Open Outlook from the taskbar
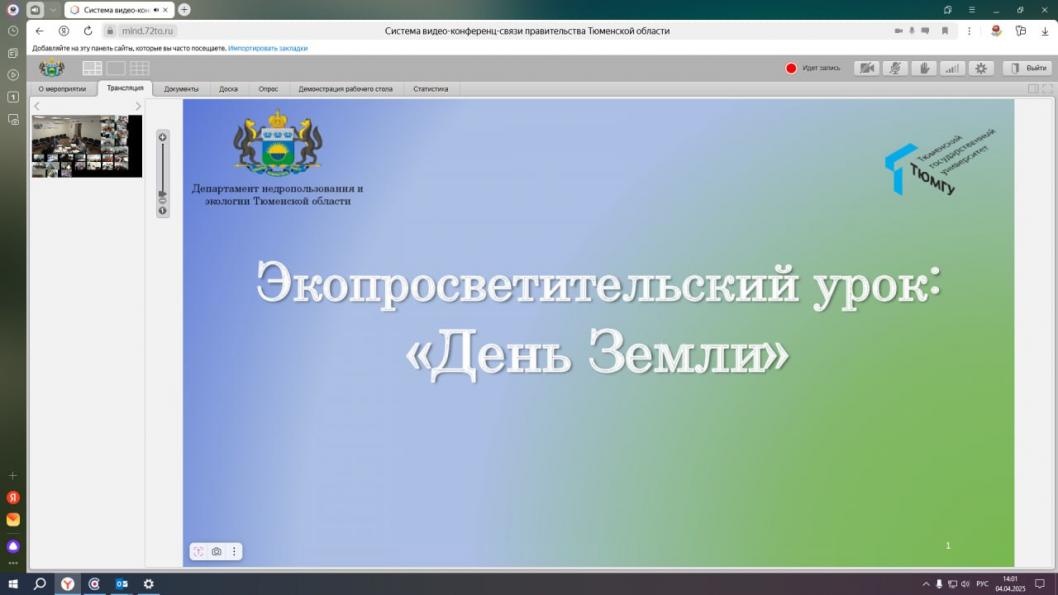 coord(121,584)
